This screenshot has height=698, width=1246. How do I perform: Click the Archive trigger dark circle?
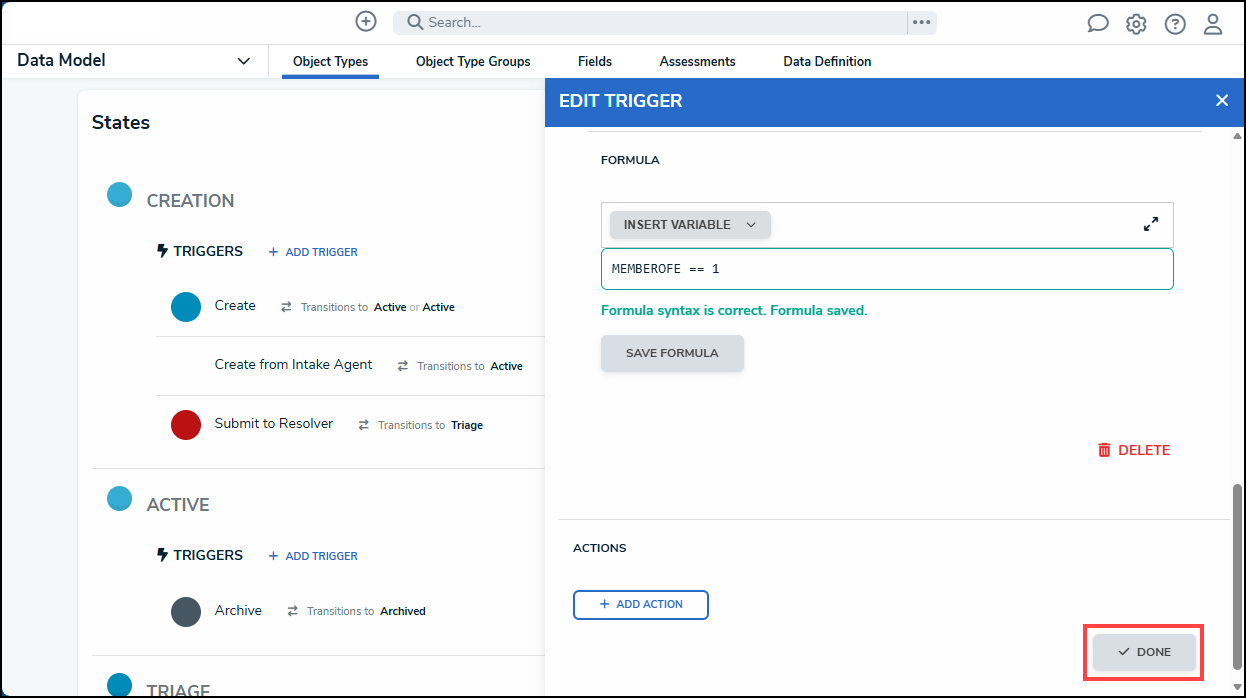pyautogui.click(x=186, y=612)
